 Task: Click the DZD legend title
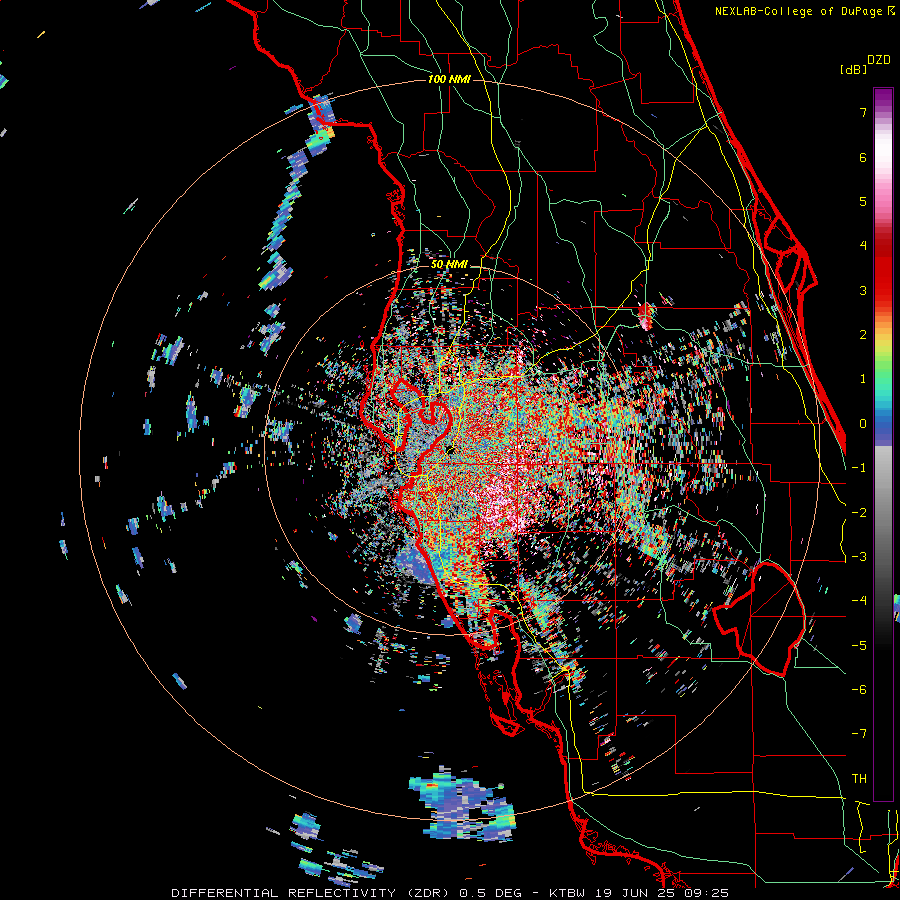879,60
